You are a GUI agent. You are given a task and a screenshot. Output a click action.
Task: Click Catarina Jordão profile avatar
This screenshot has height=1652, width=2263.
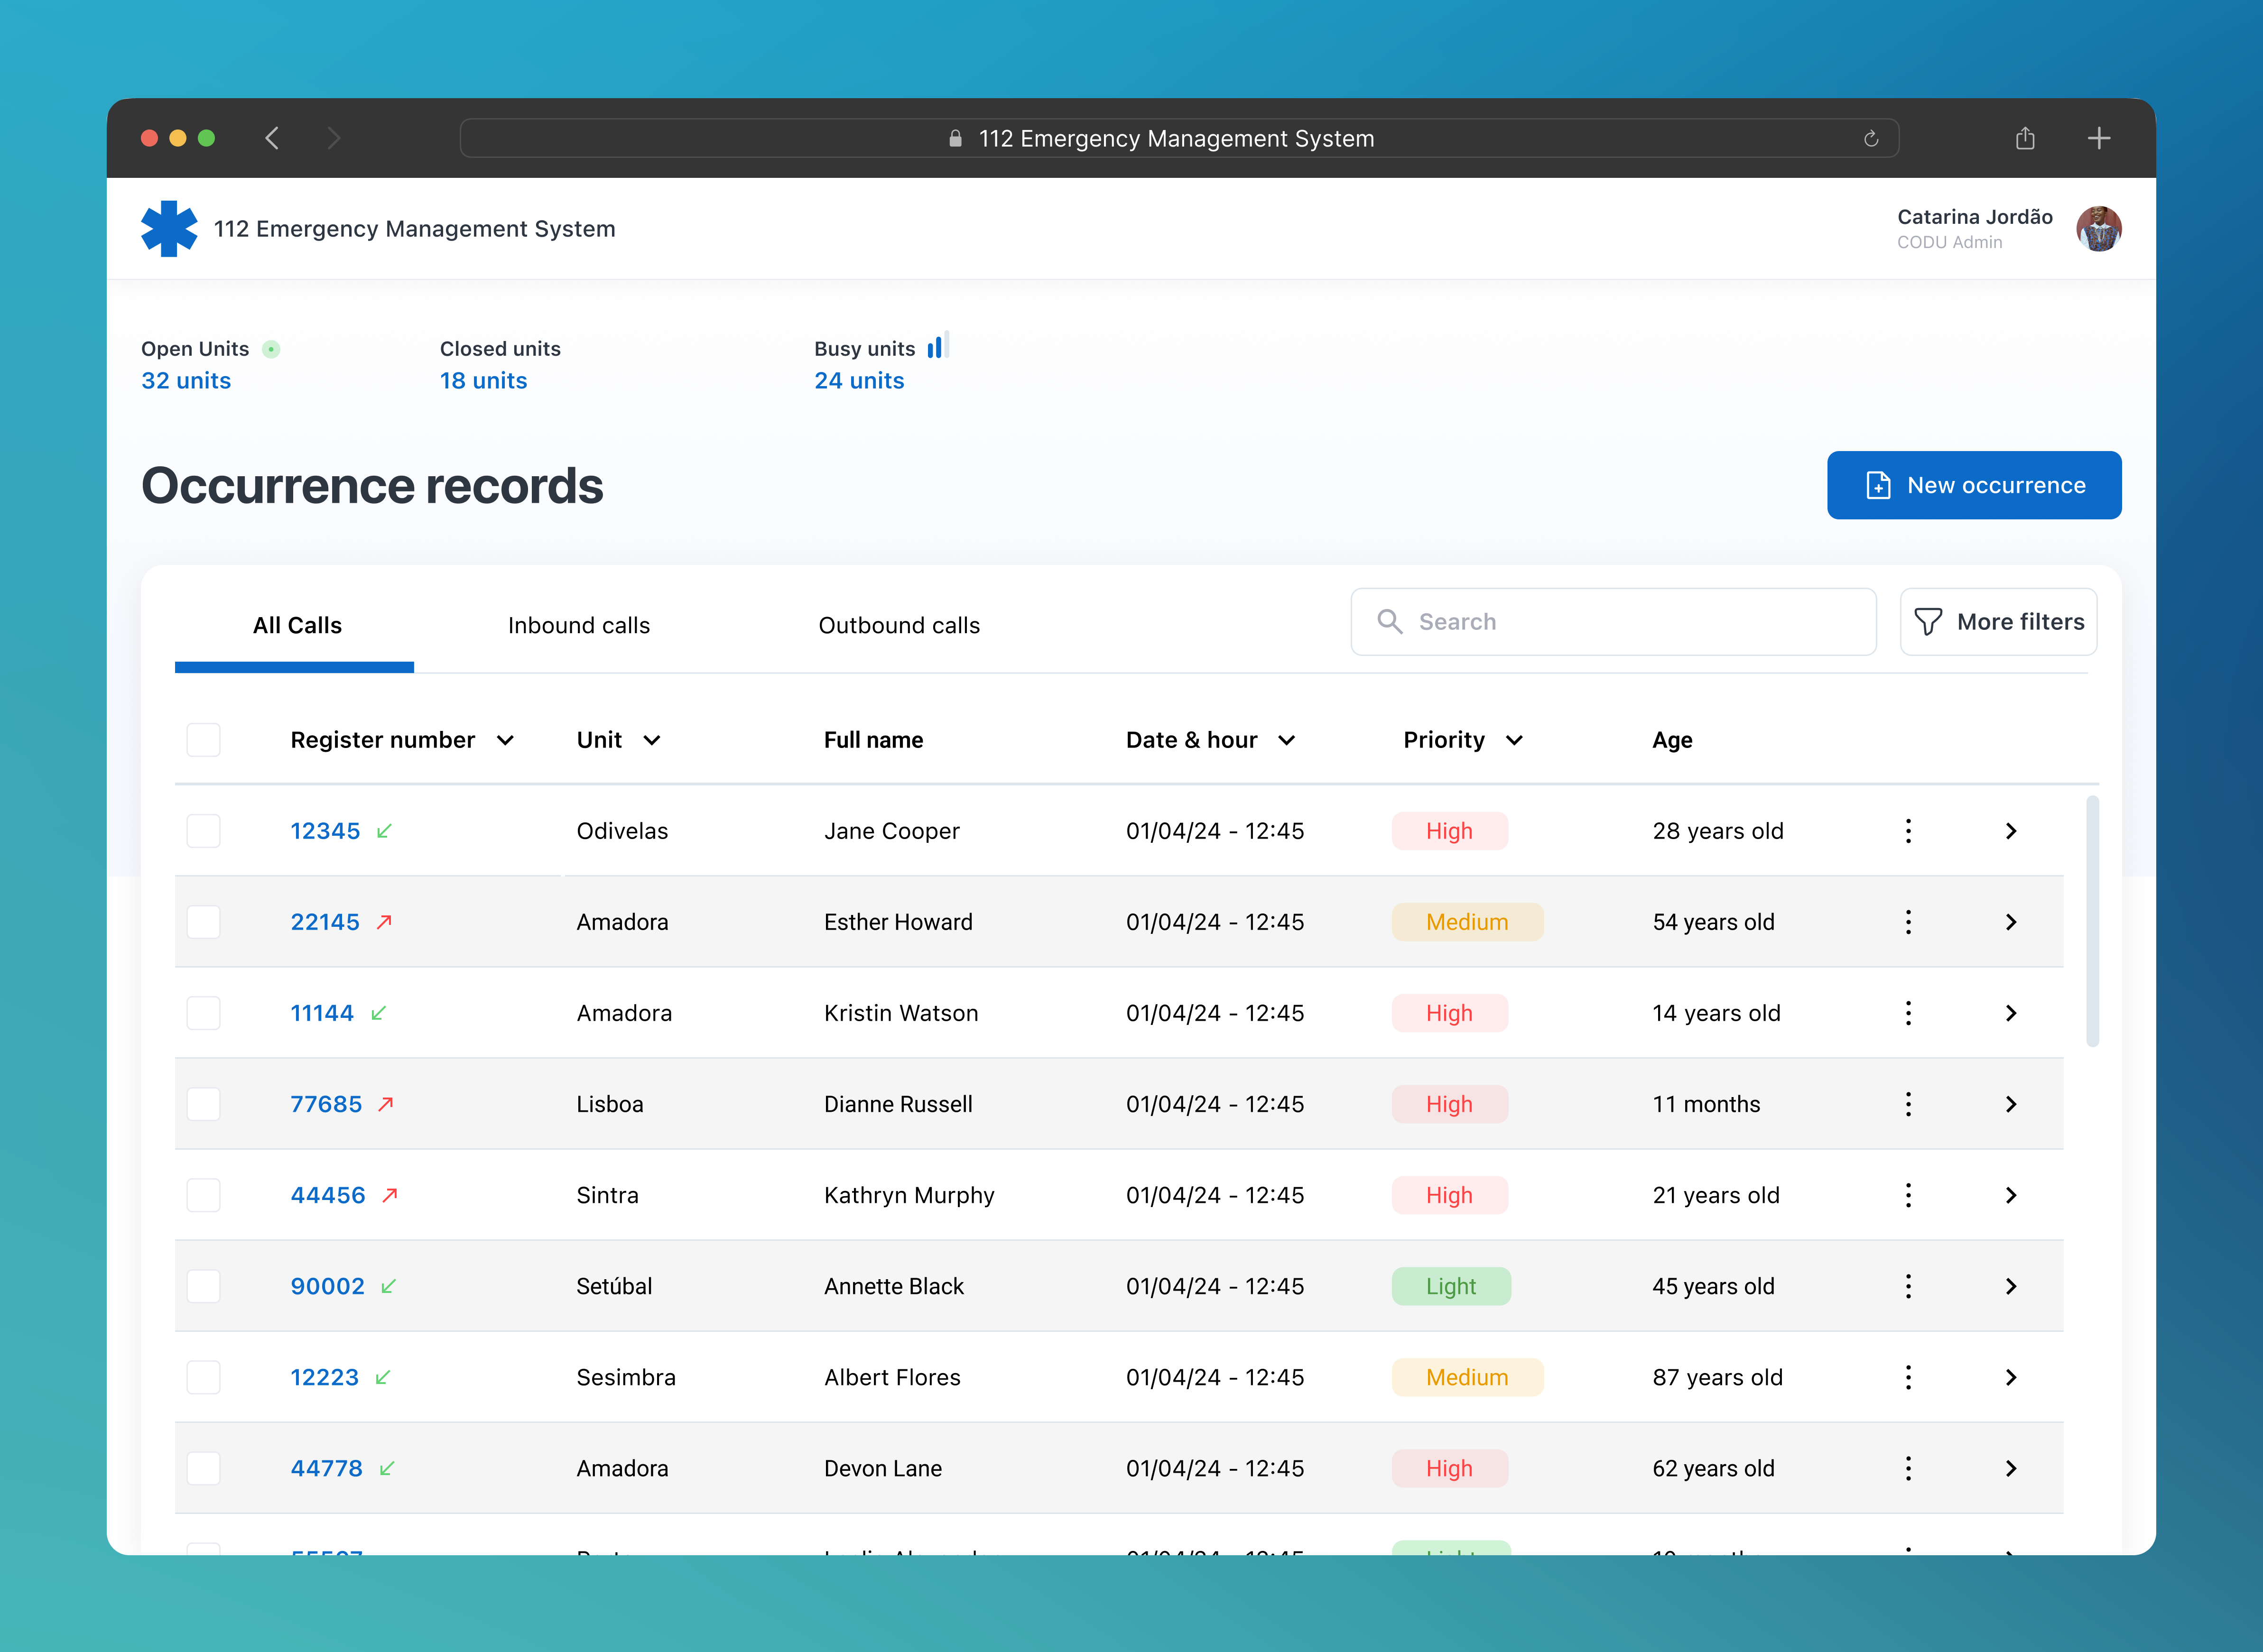pos(2098,229)
